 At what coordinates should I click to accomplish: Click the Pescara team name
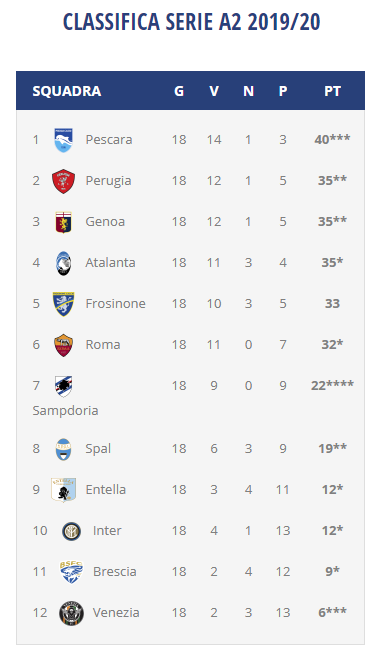click(109, 140)
